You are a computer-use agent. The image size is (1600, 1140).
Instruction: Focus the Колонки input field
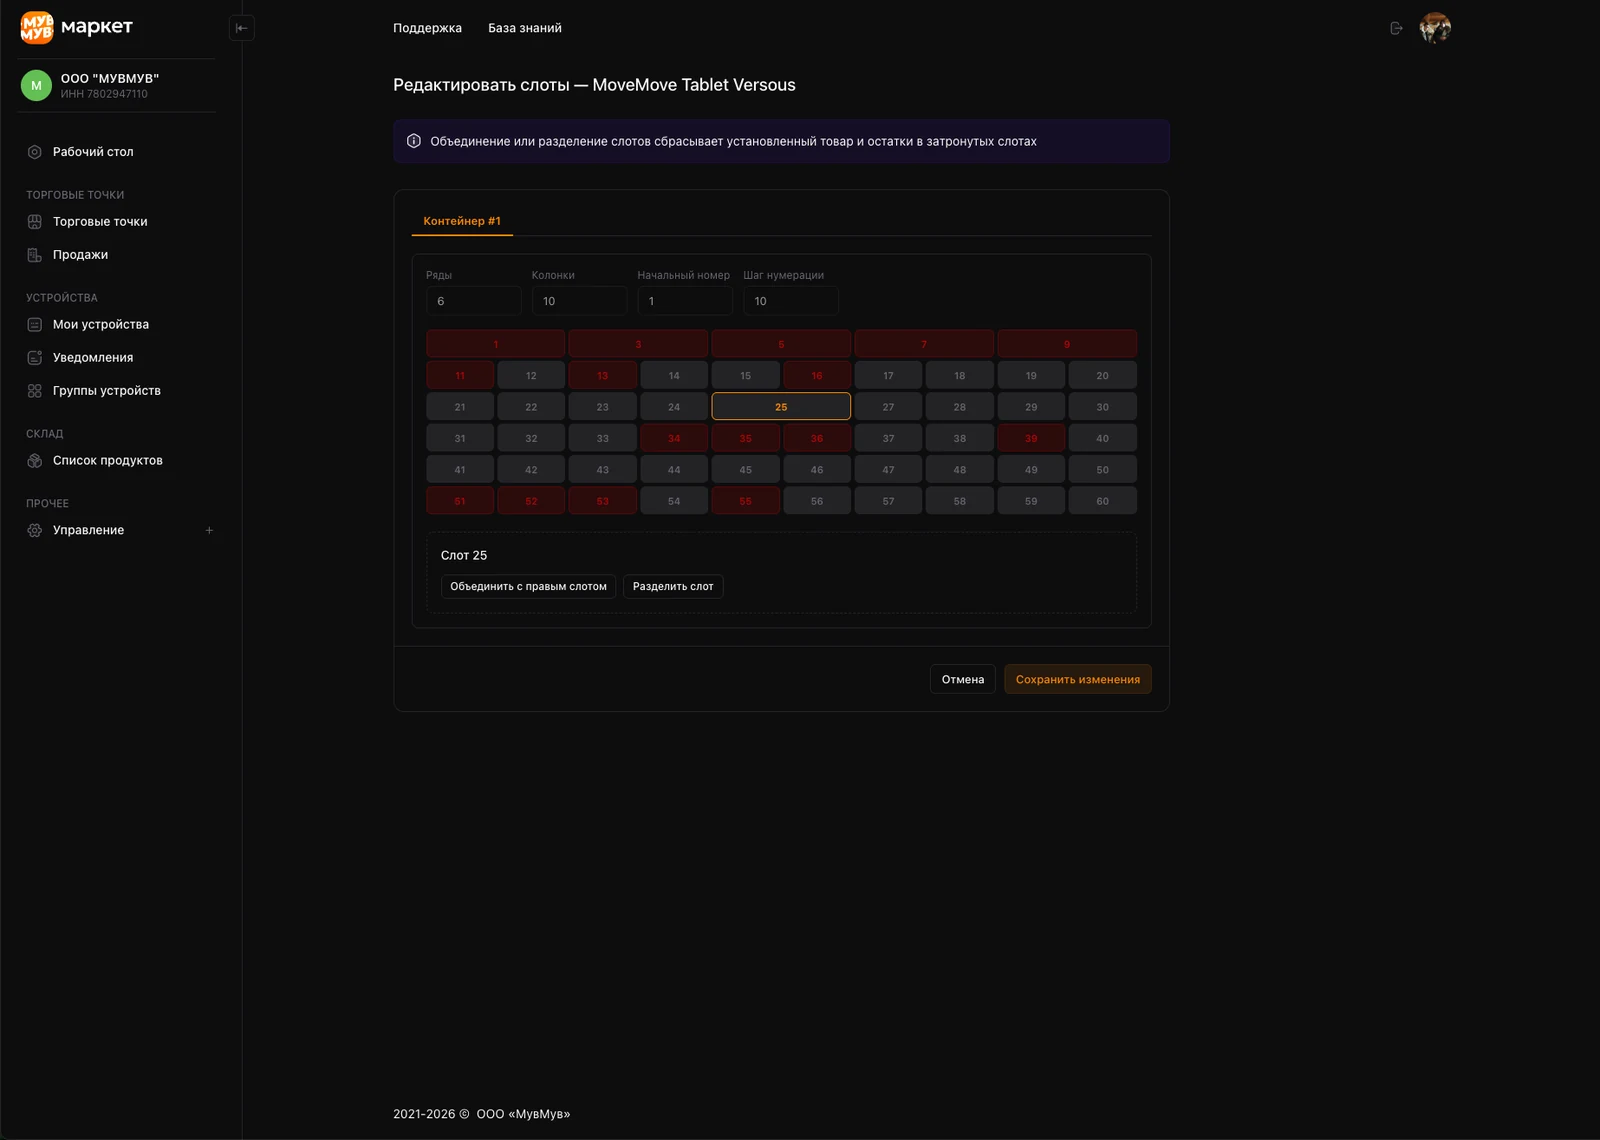(x=580, y=301)
